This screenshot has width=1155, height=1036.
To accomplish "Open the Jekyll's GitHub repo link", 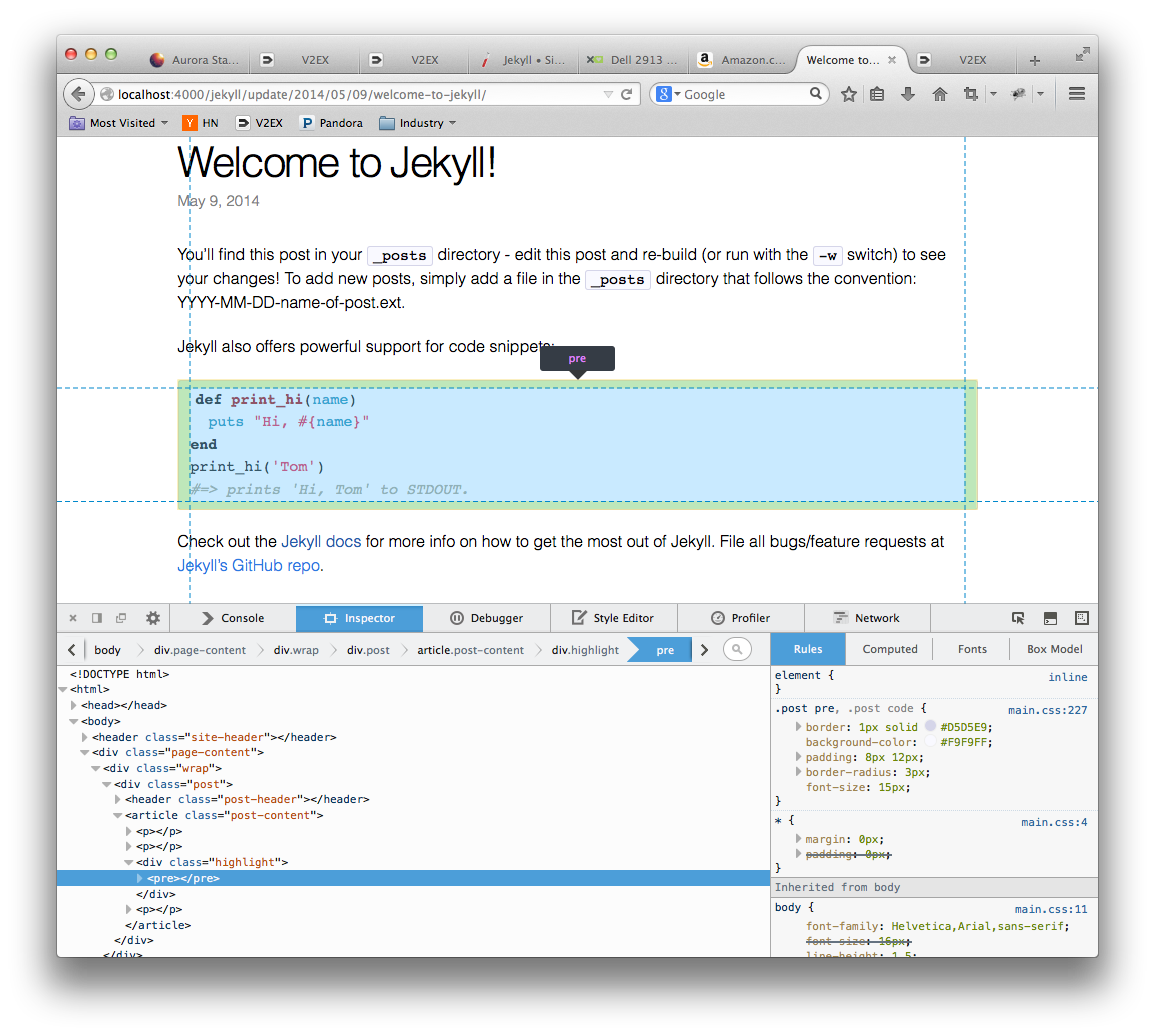I will [249, 565].
